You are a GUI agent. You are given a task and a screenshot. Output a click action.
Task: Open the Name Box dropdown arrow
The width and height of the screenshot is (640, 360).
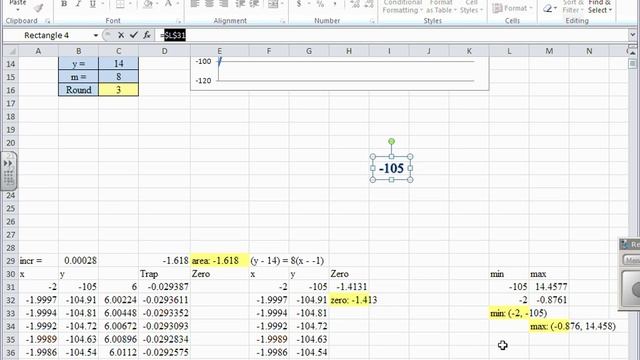(x=96, y=36)
